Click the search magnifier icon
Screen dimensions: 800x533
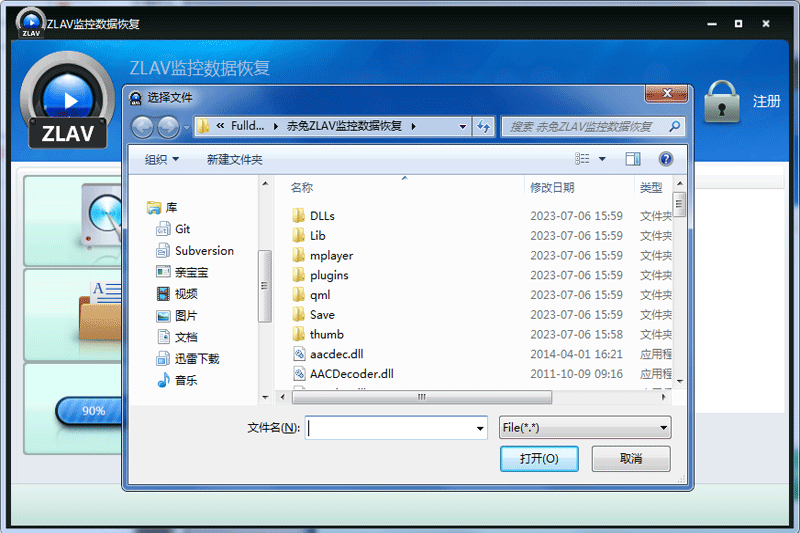pyautogui.click(x=674, y=126)
